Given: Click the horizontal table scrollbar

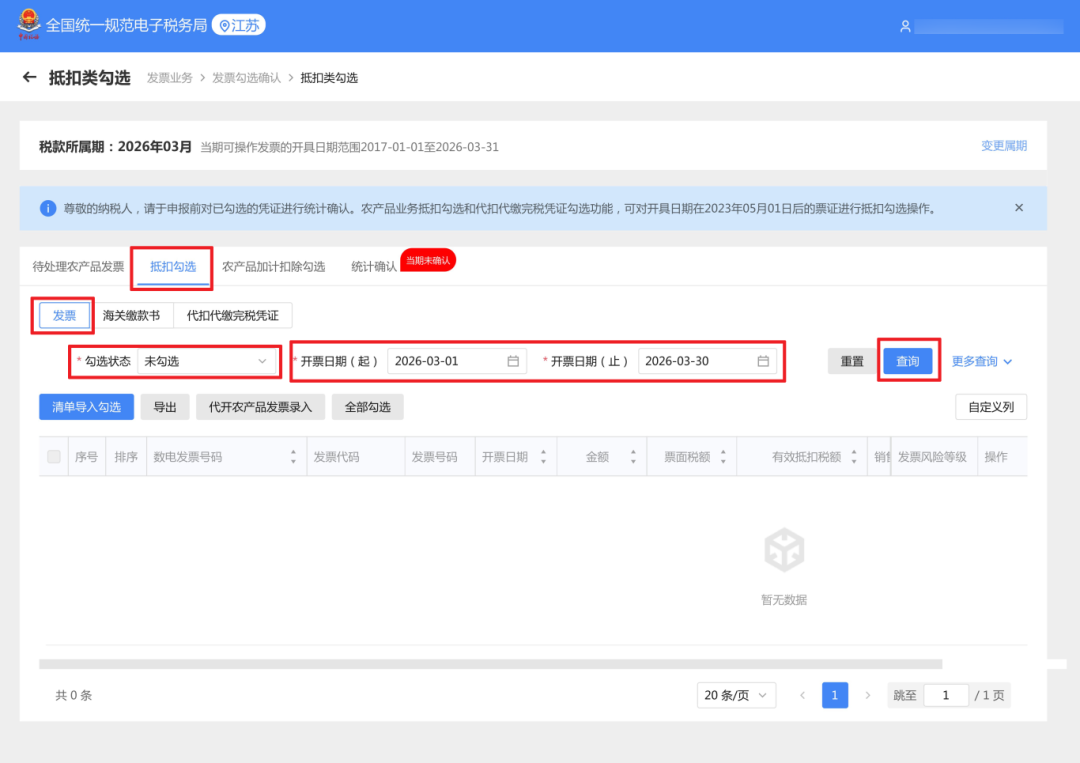Looking at the screenshot, I should click(x=490, y=664).
